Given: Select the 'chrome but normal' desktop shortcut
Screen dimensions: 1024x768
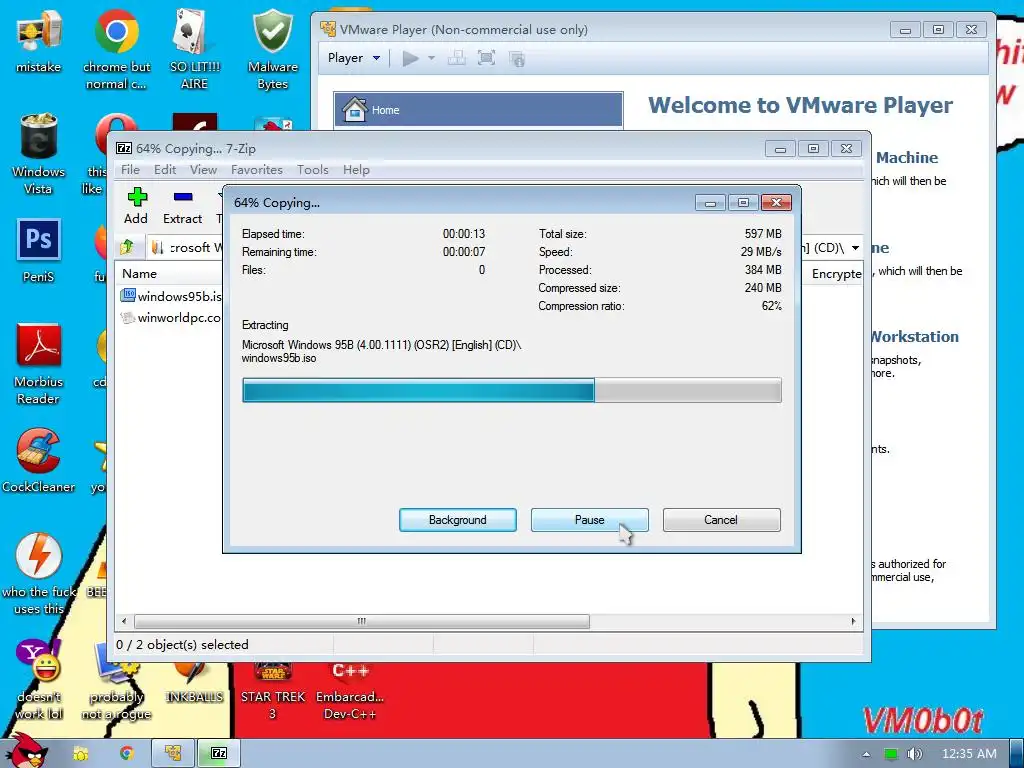Looking at the screenshot, I should click(x=116, y=49).
